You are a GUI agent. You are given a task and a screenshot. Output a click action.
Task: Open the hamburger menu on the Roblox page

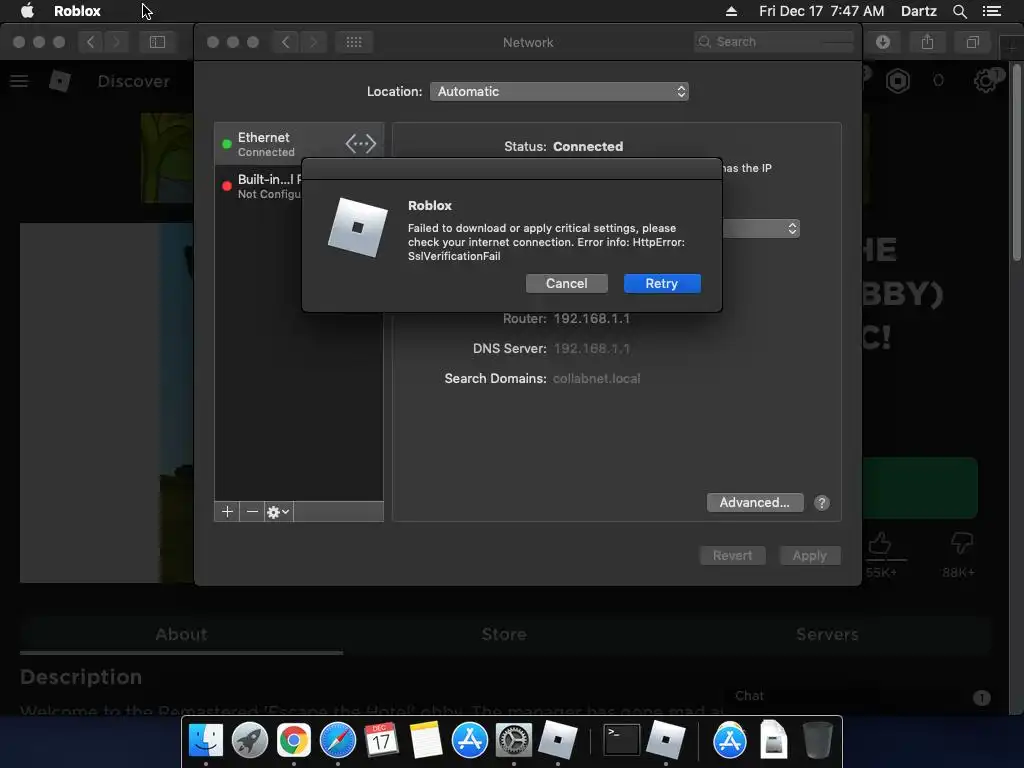[x=19, y=81]
